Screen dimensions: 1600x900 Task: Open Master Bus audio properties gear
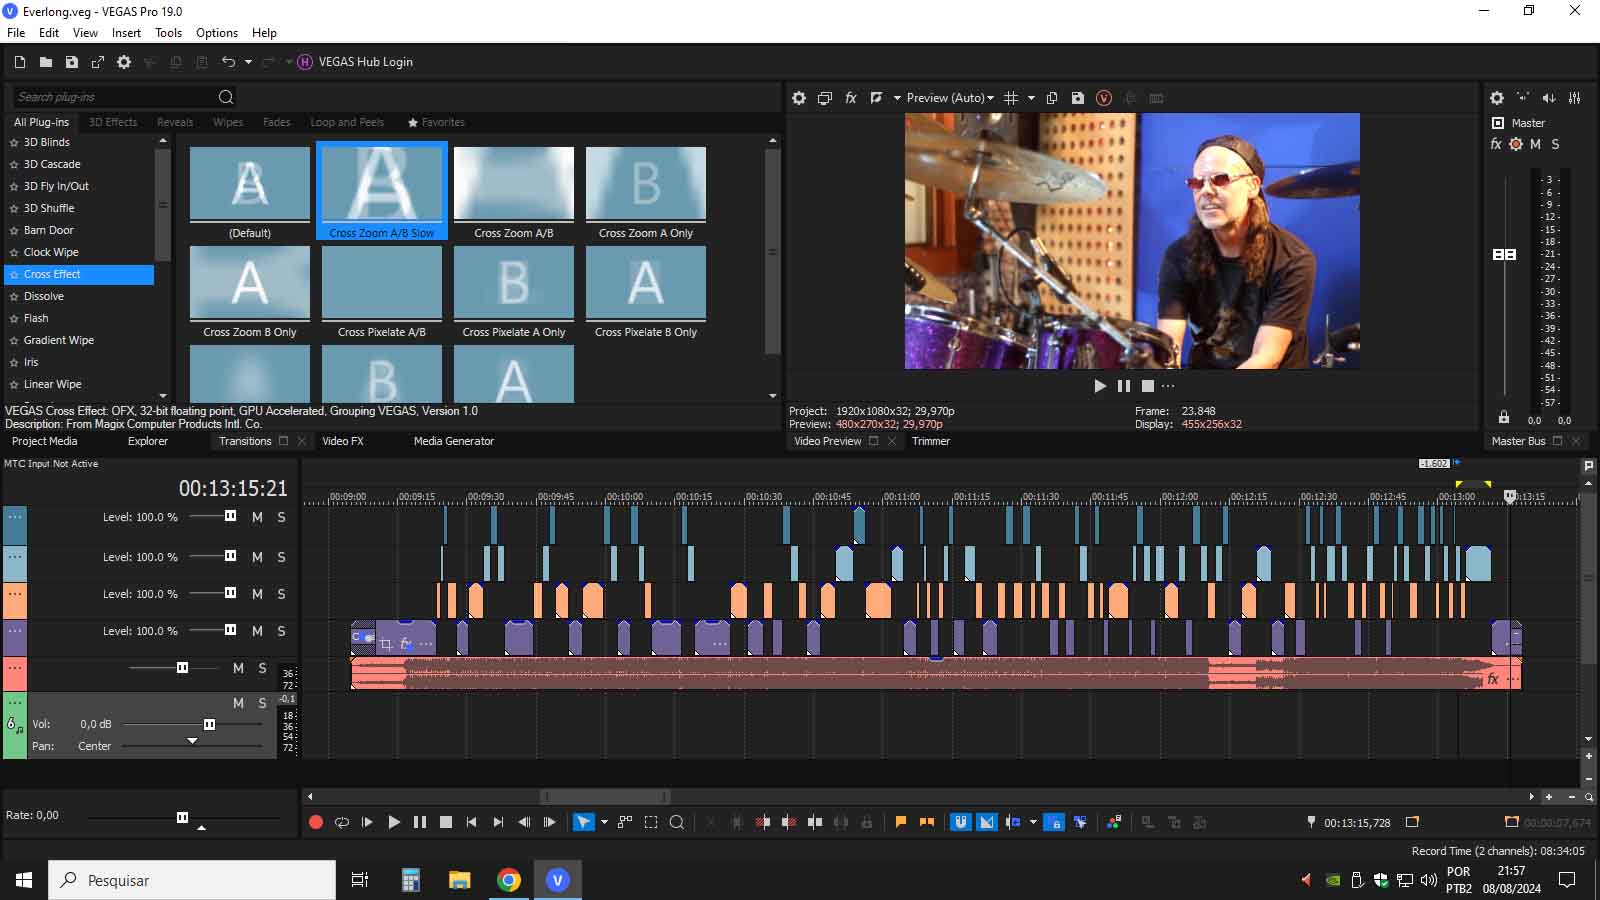point(1497,98)
